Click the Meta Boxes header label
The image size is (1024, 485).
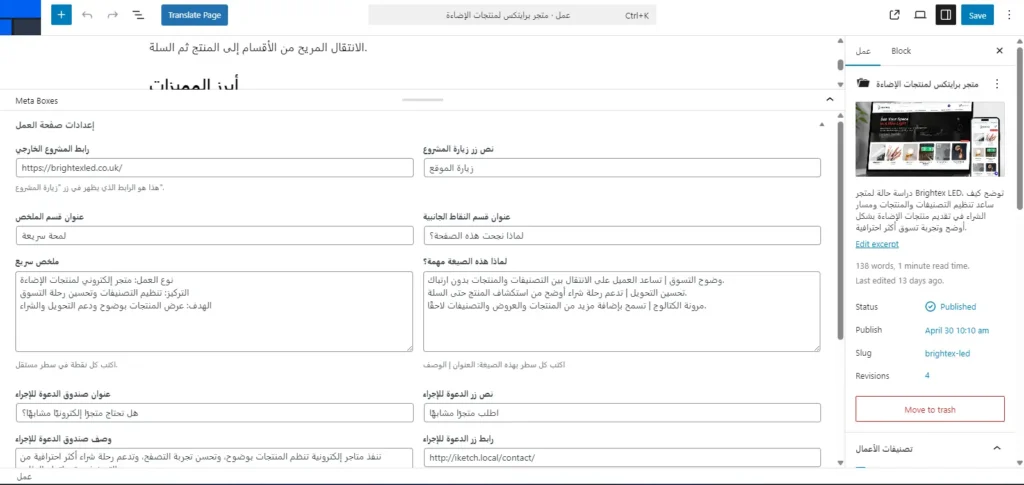37,101
